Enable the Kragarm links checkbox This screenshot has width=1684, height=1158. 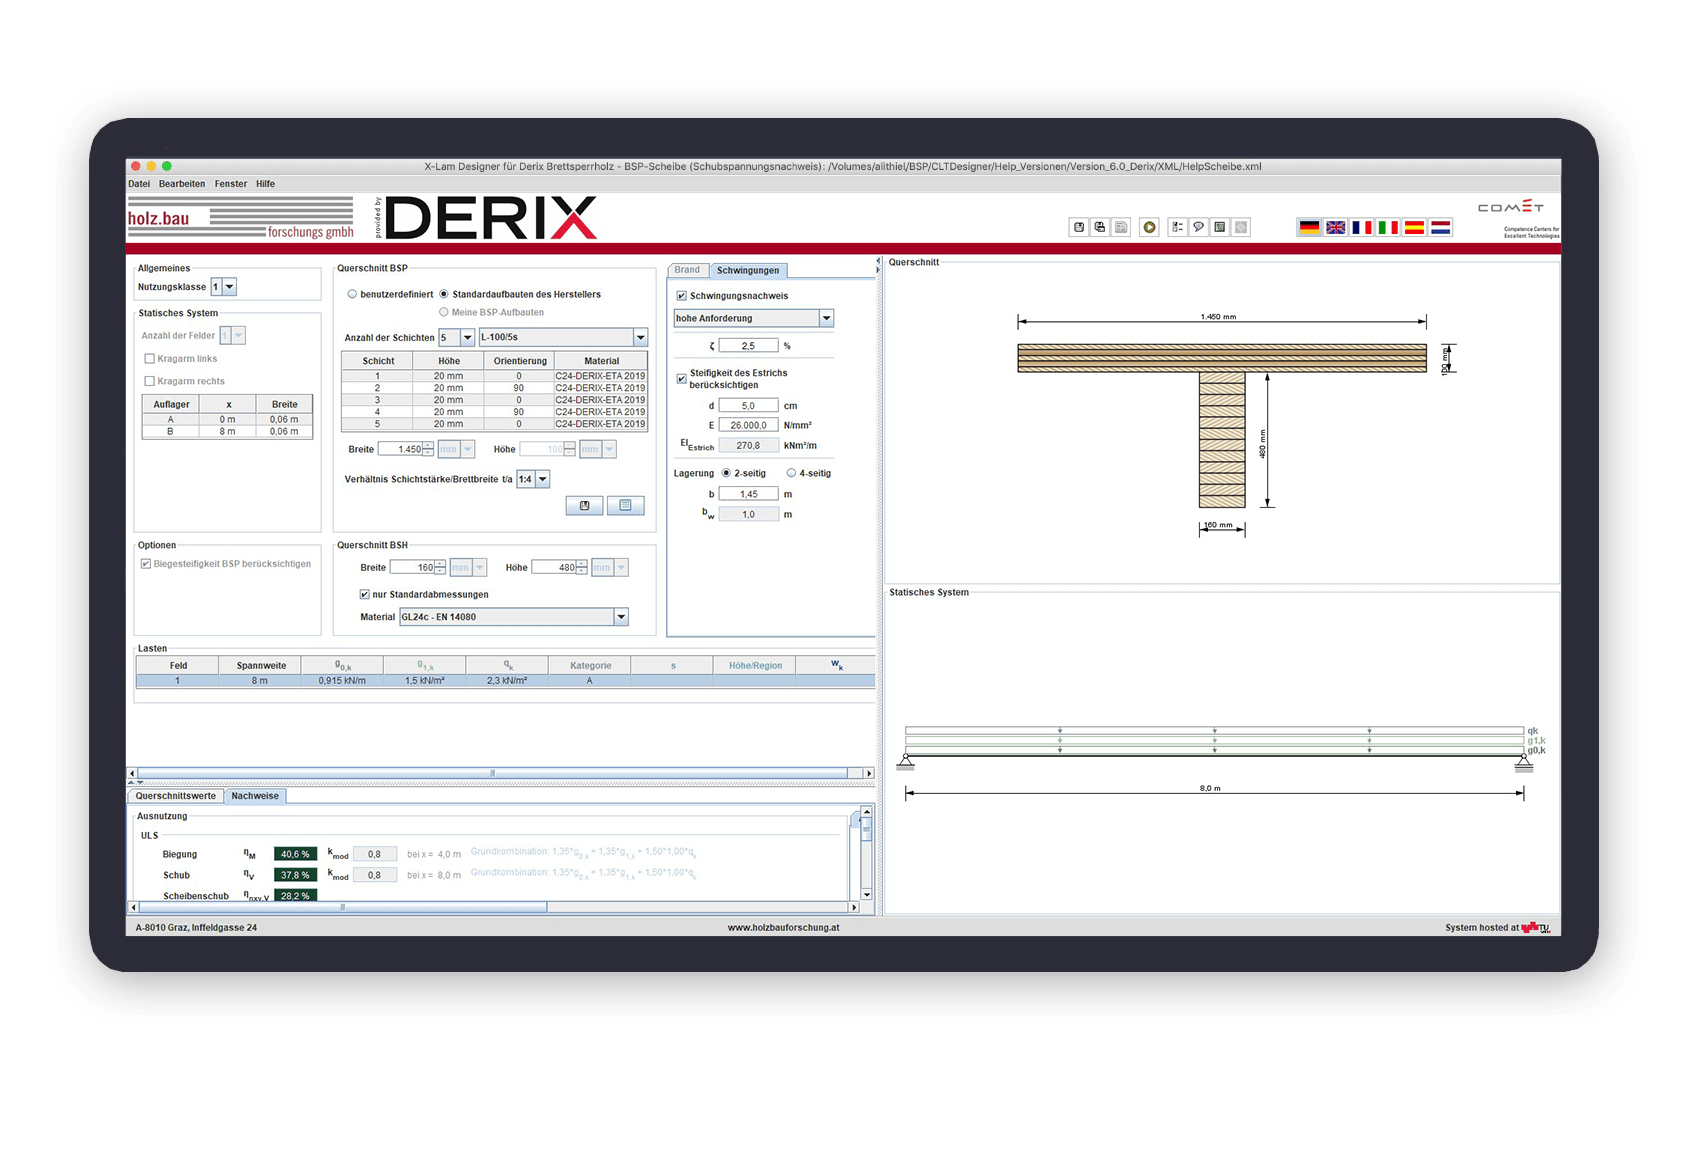coord(150,359)
